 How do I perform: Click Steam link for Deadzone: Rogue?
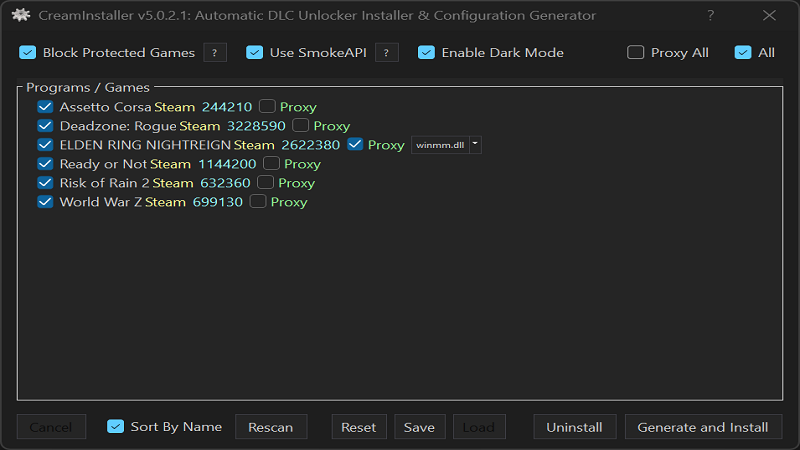click(199, 126)
